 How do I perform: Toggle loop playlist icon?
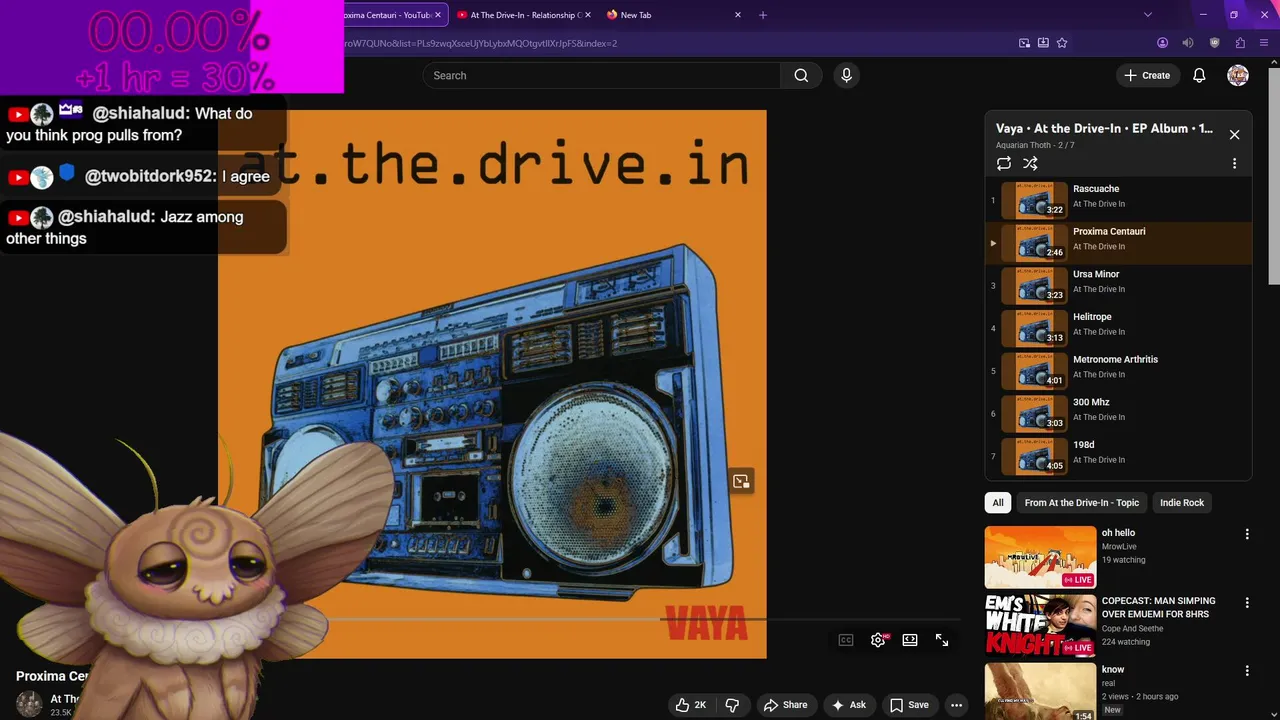1004,163
